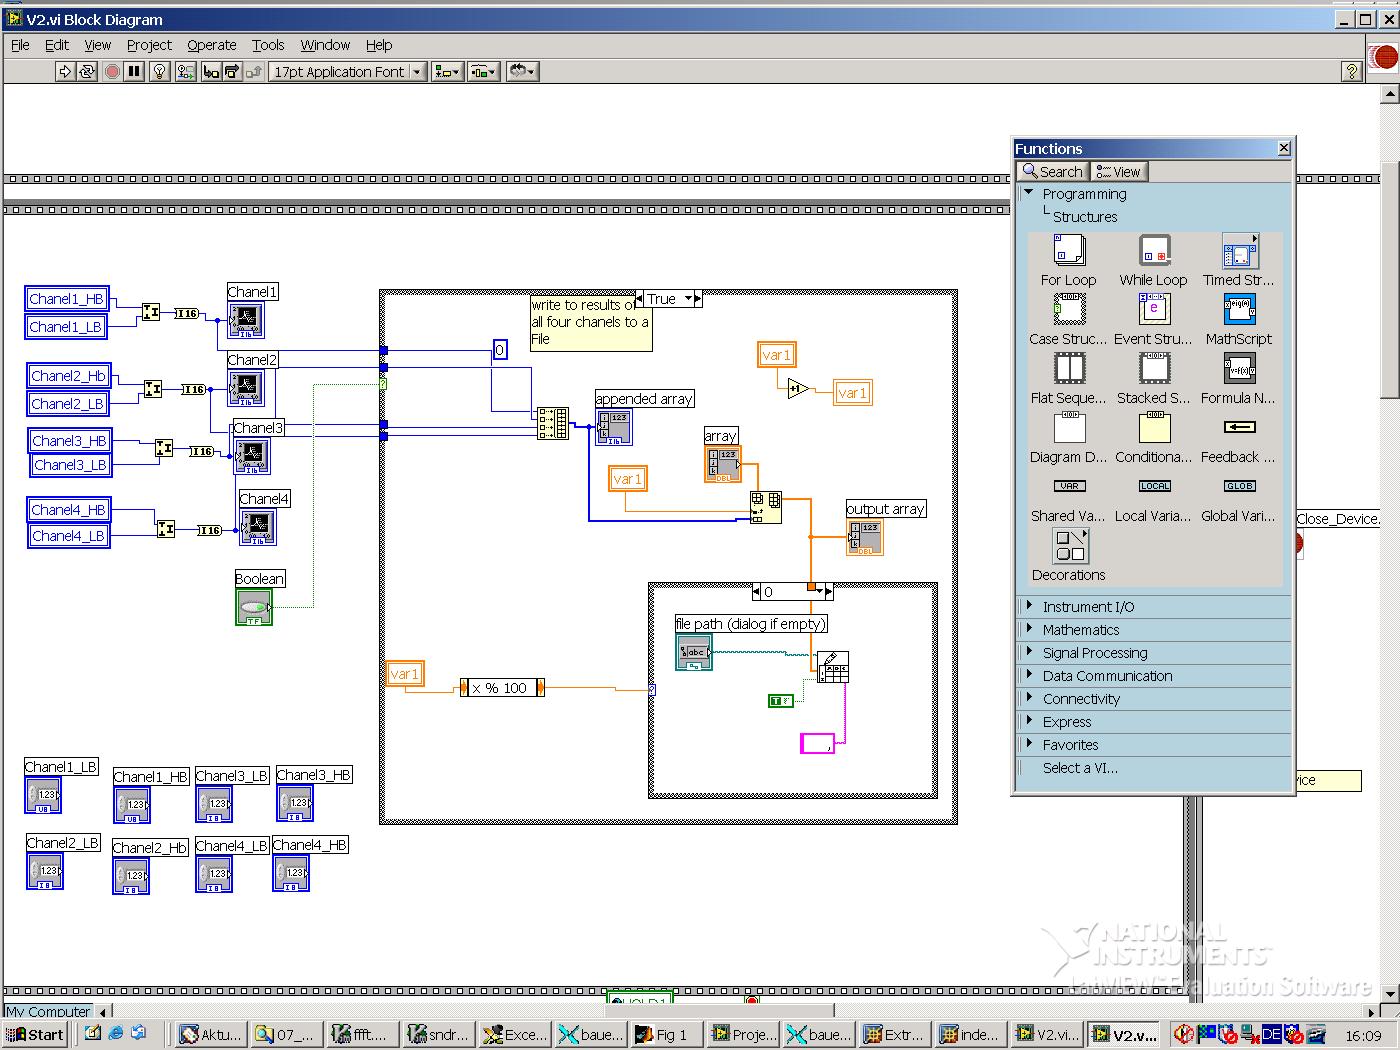The image size is (1400, 1050).
Task: Toggle the Highlight Execution light bulb
Action: click(159, 71)
